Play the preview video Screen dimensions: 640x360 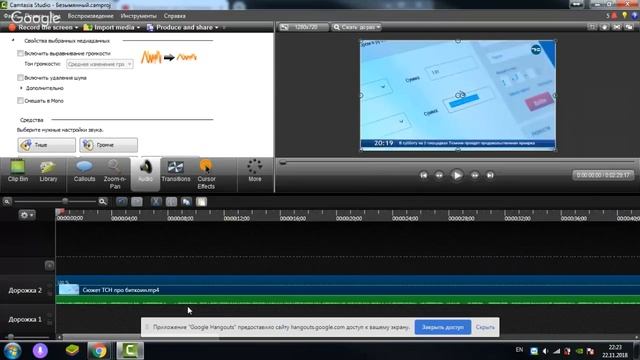(457, 175)
